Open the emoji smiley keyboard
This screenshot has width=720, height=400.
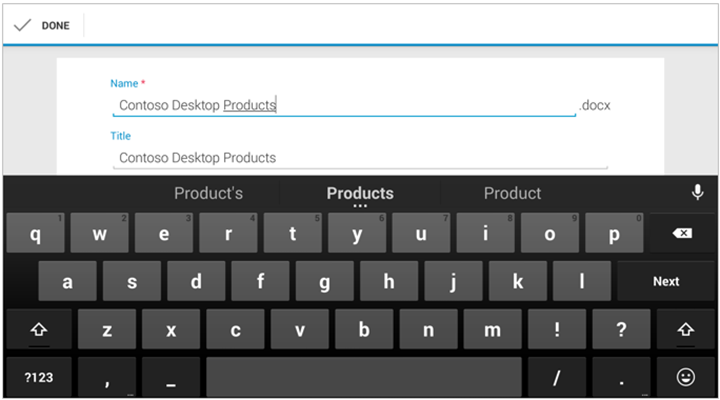click(685, 377)
